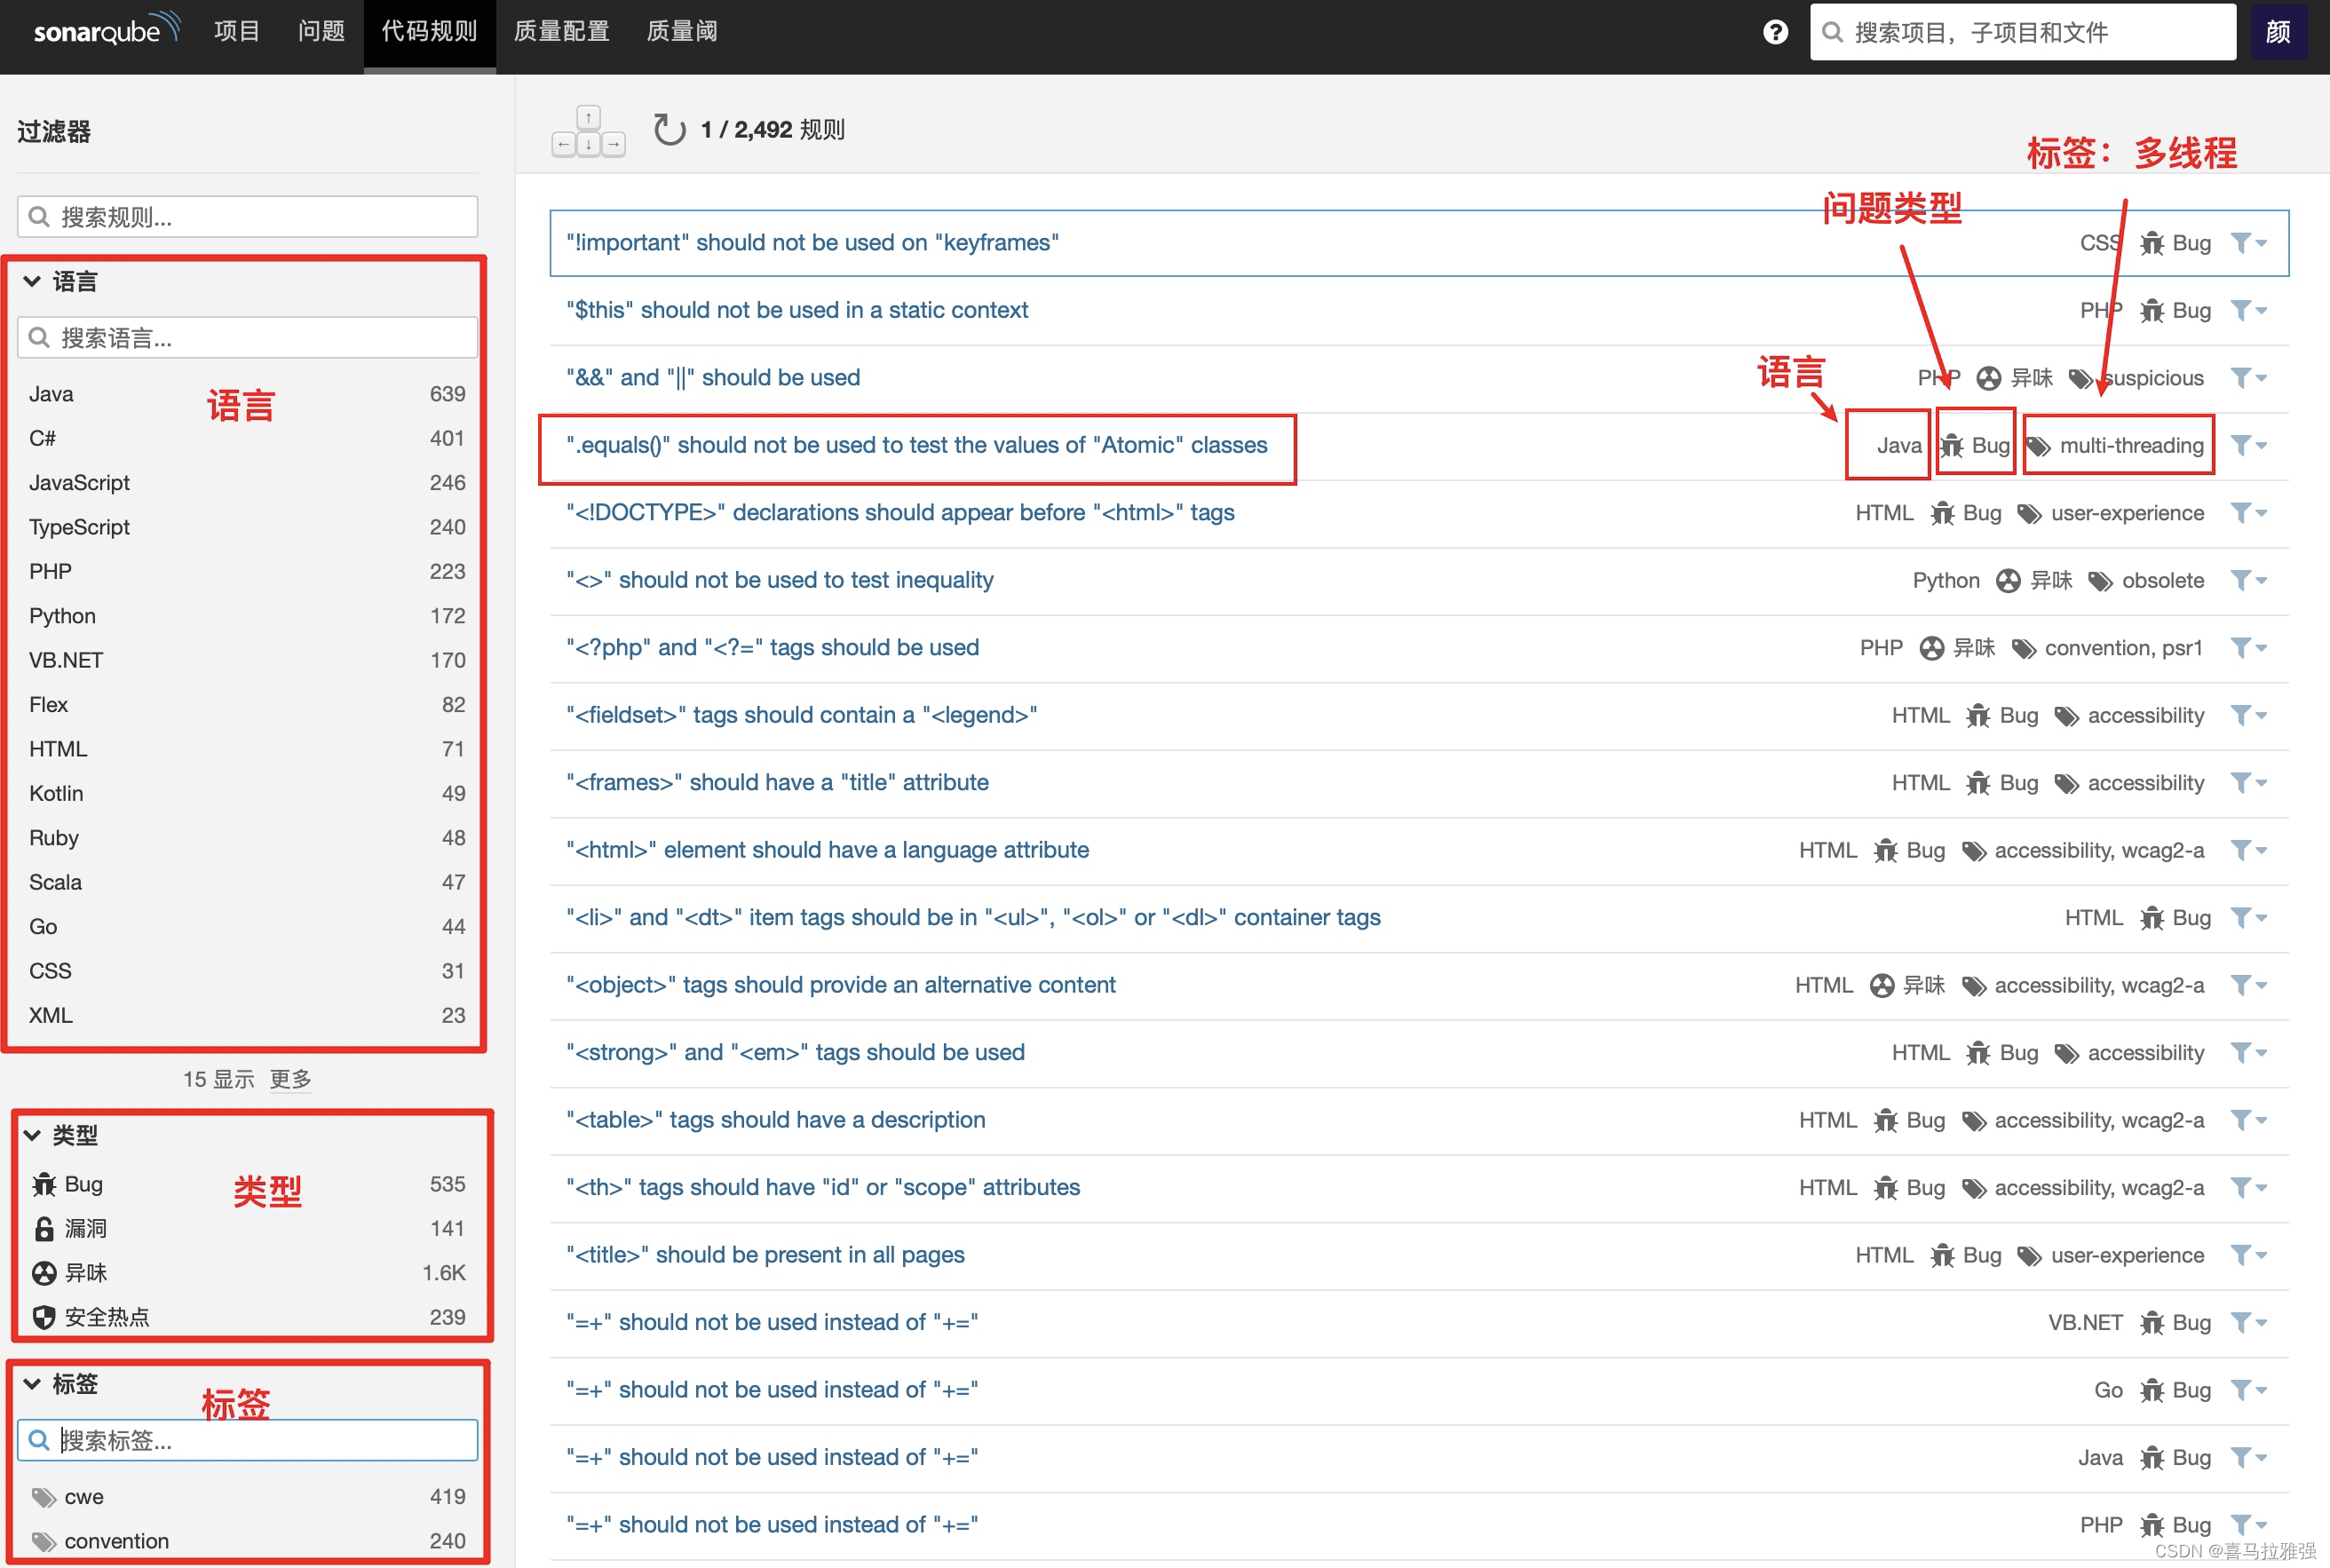
Task: Filter rules by XML language
Action: click(x=247, y=1016)
